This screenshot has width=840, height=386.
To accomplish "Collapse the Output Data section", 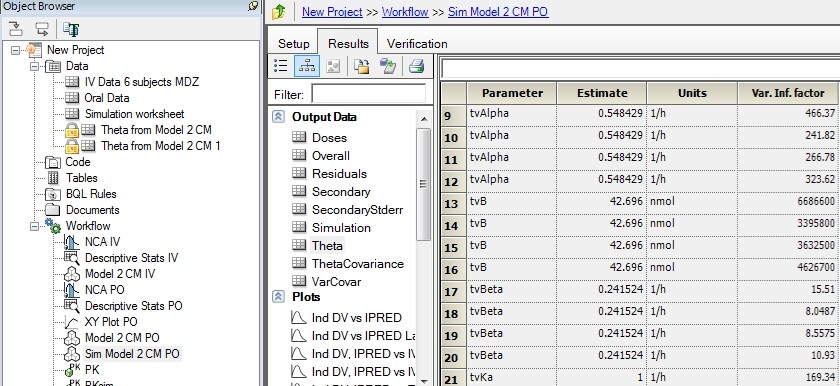I will (278, 117).
